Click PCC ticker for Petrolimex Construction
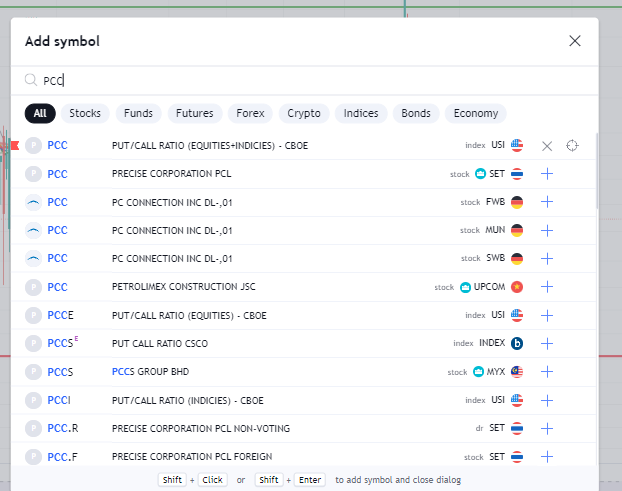Image resolution: width=622 pixels, height=491 pixels. (x=58, y=287)
